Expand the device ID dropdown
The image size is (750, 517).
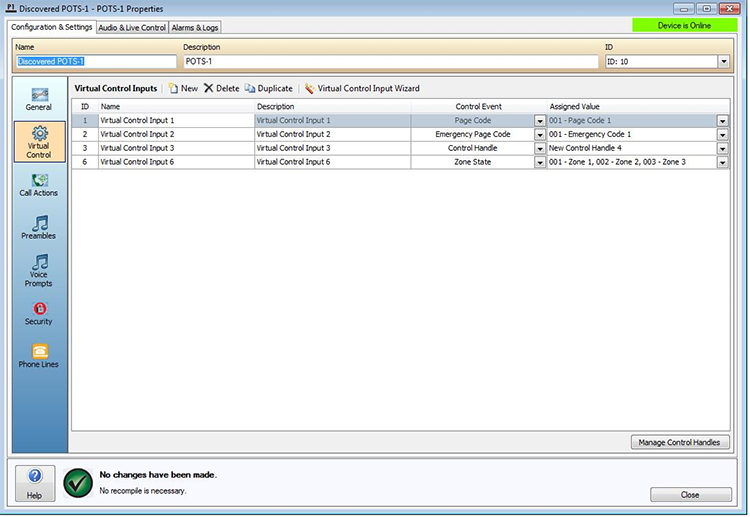[723, 62]
